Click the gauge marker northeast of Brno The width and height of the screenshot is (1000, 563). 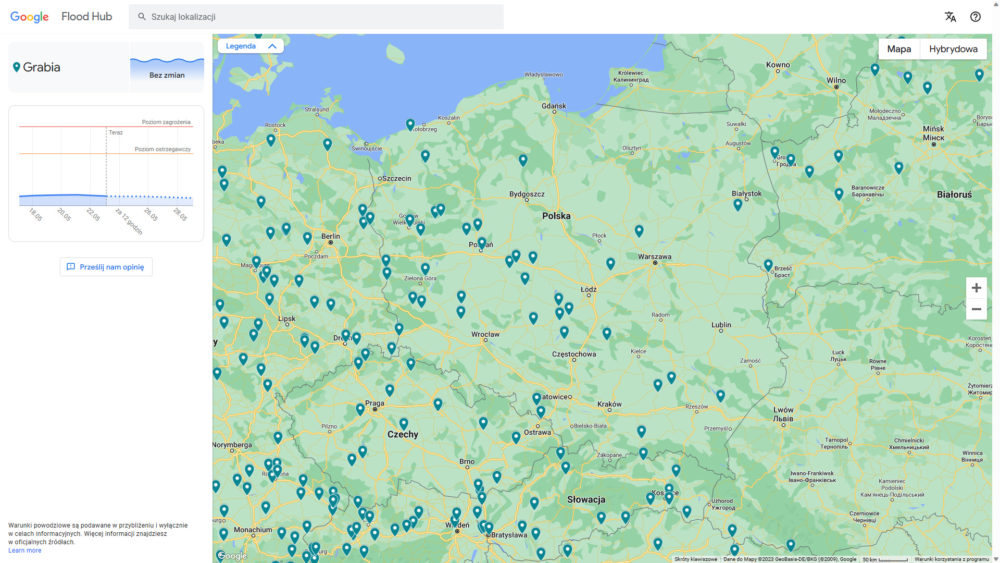coord(497,476)
